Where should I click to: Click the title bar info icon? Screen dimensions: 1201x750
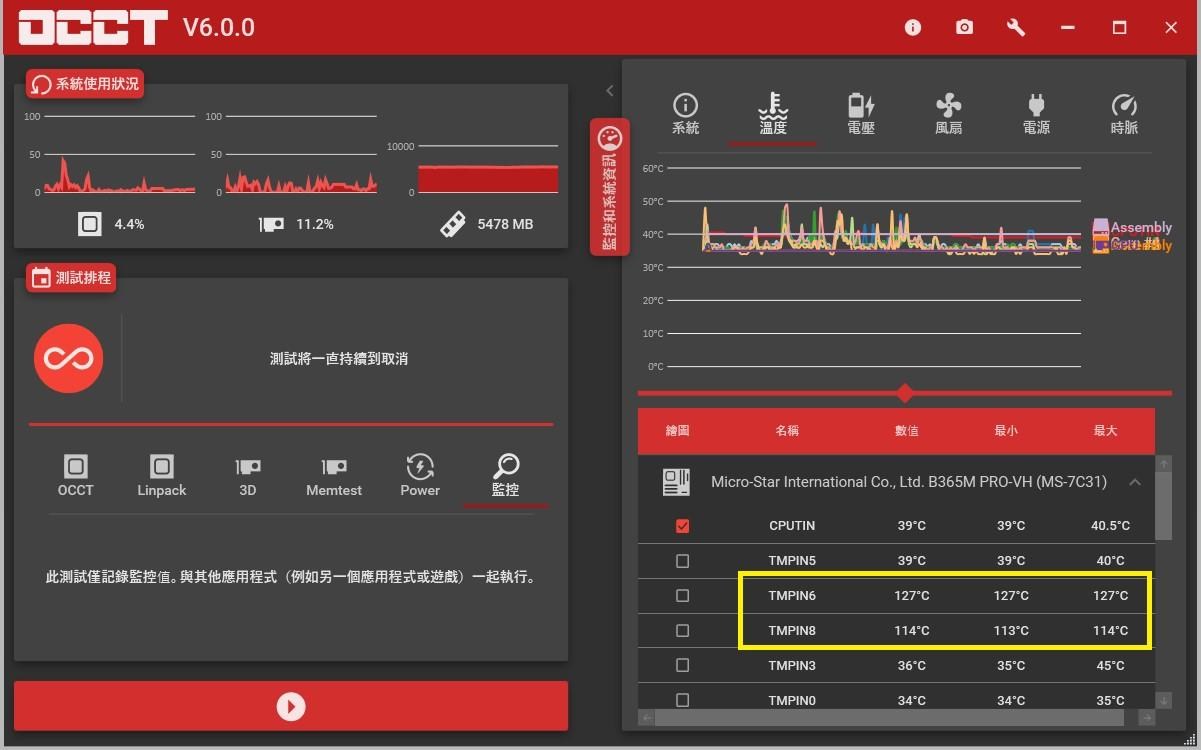pyautogui.click(x=912, y=27)
